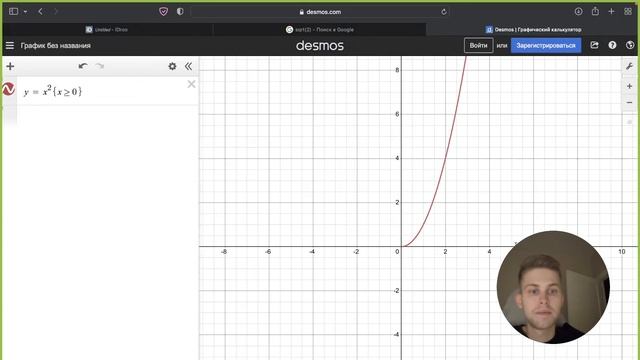Open the Desmos hamburger menu
This screenshot has width=640, height=360.
[10, 45]
